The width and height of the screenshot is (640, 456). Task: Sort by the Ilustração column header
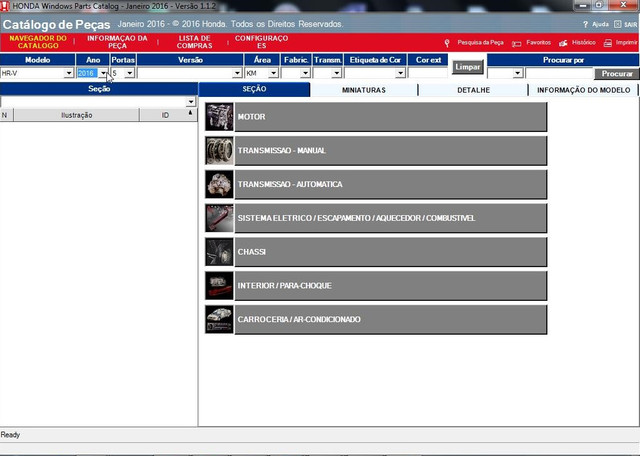click(x=77, y=115)
